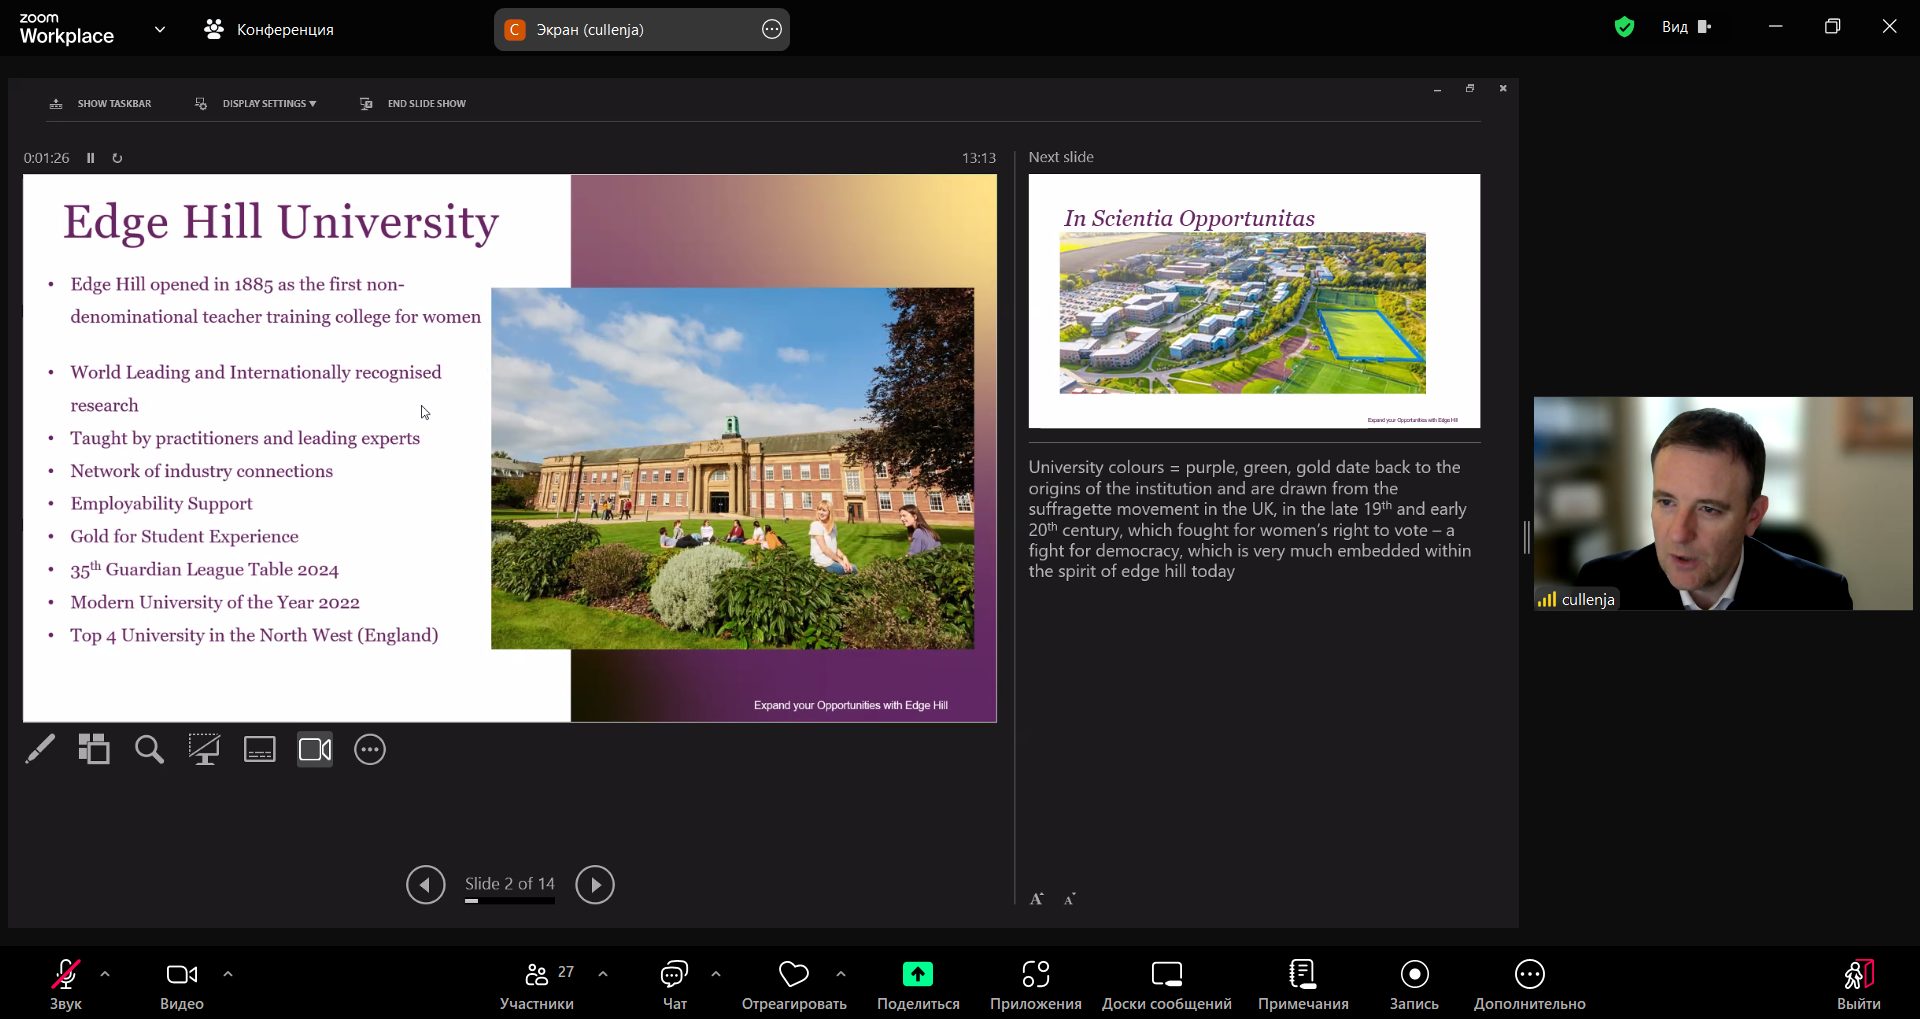Open the see all slides grid
This screenshot has width=1920, height=1020.
(94, 749)
